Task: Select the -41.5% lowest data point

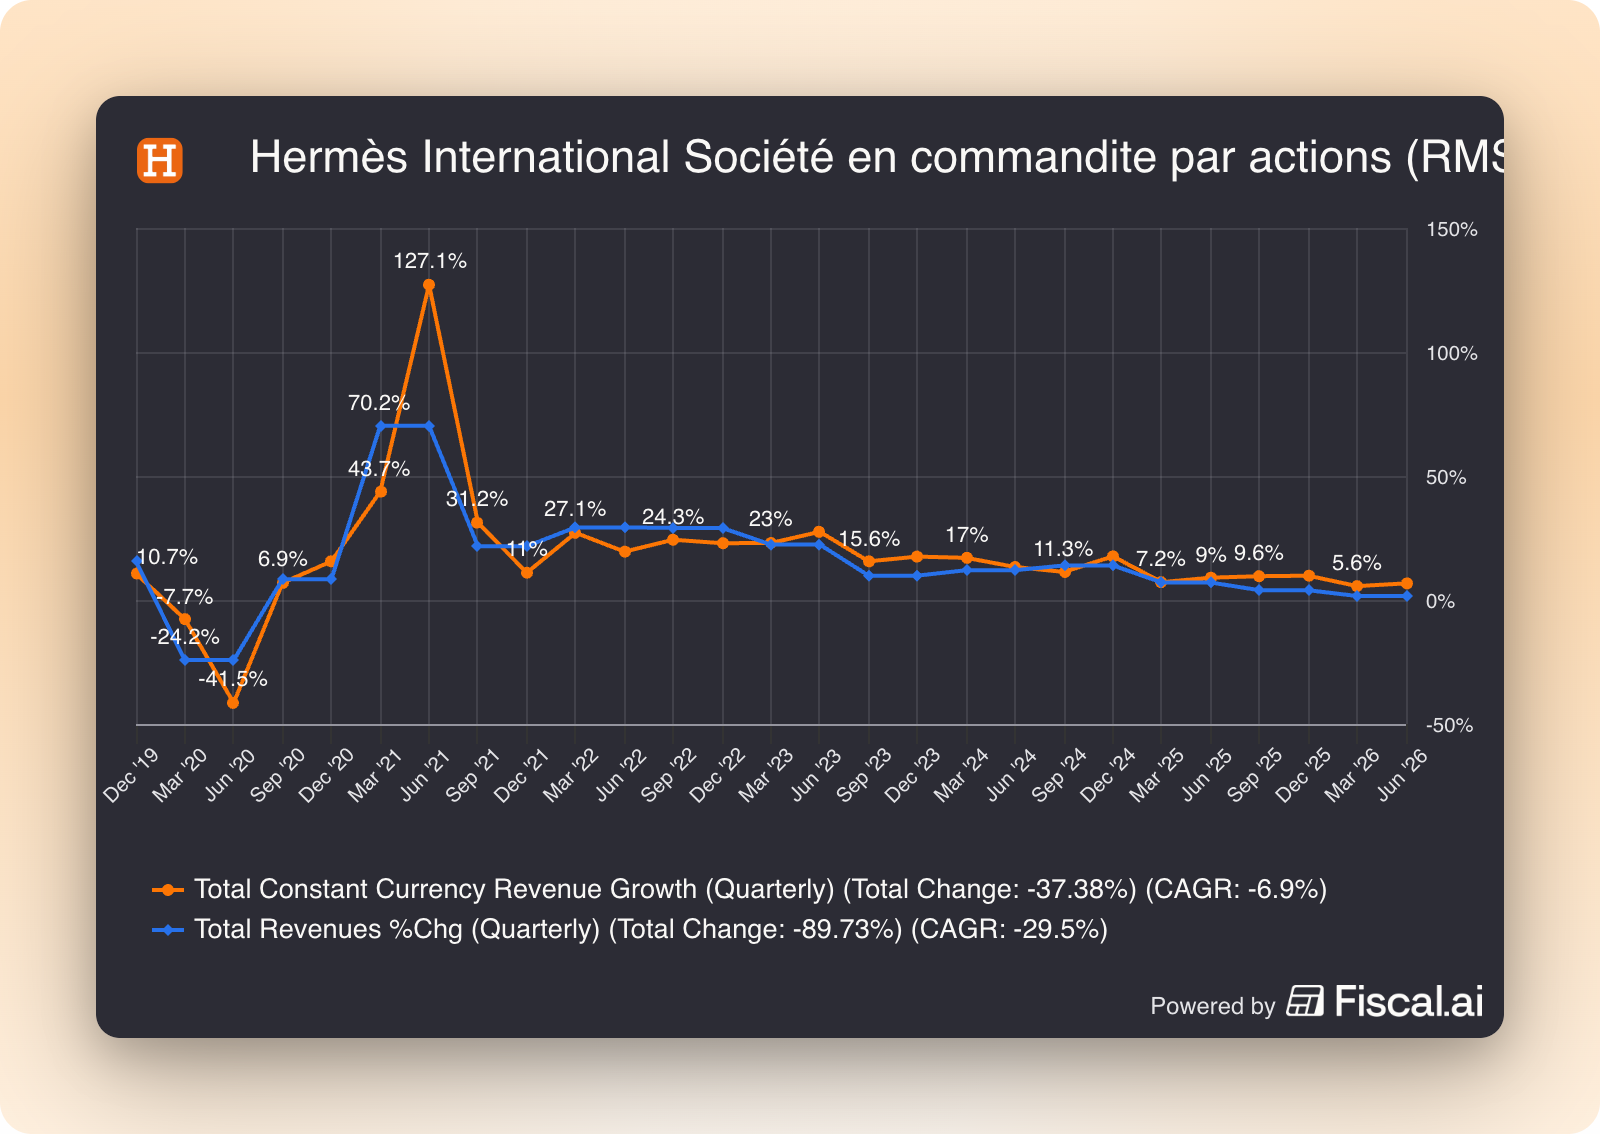Action: [x=233, y=703]
